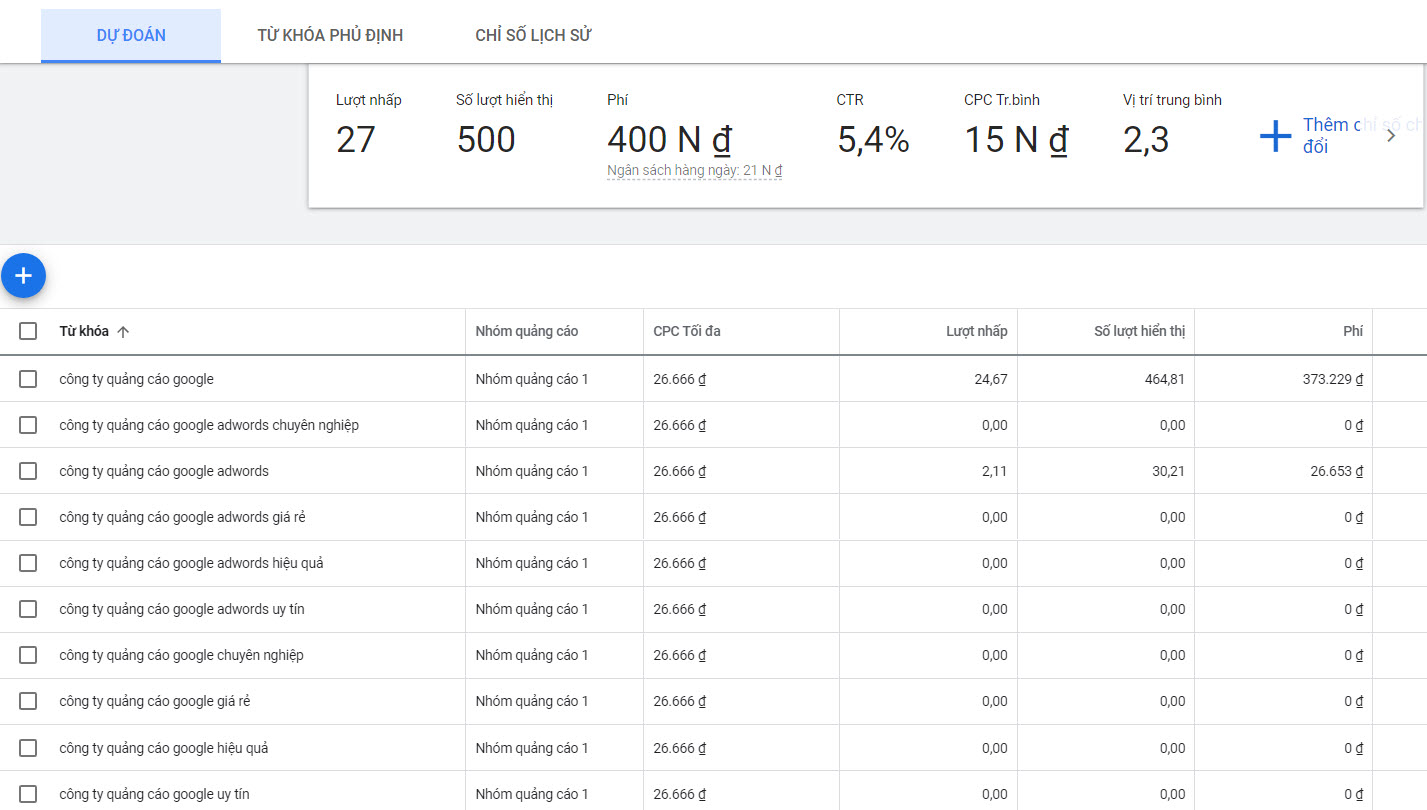Click the sort arrow next to Từ khóa
The height and width of the screenshot is (810, 1427).
123,332
